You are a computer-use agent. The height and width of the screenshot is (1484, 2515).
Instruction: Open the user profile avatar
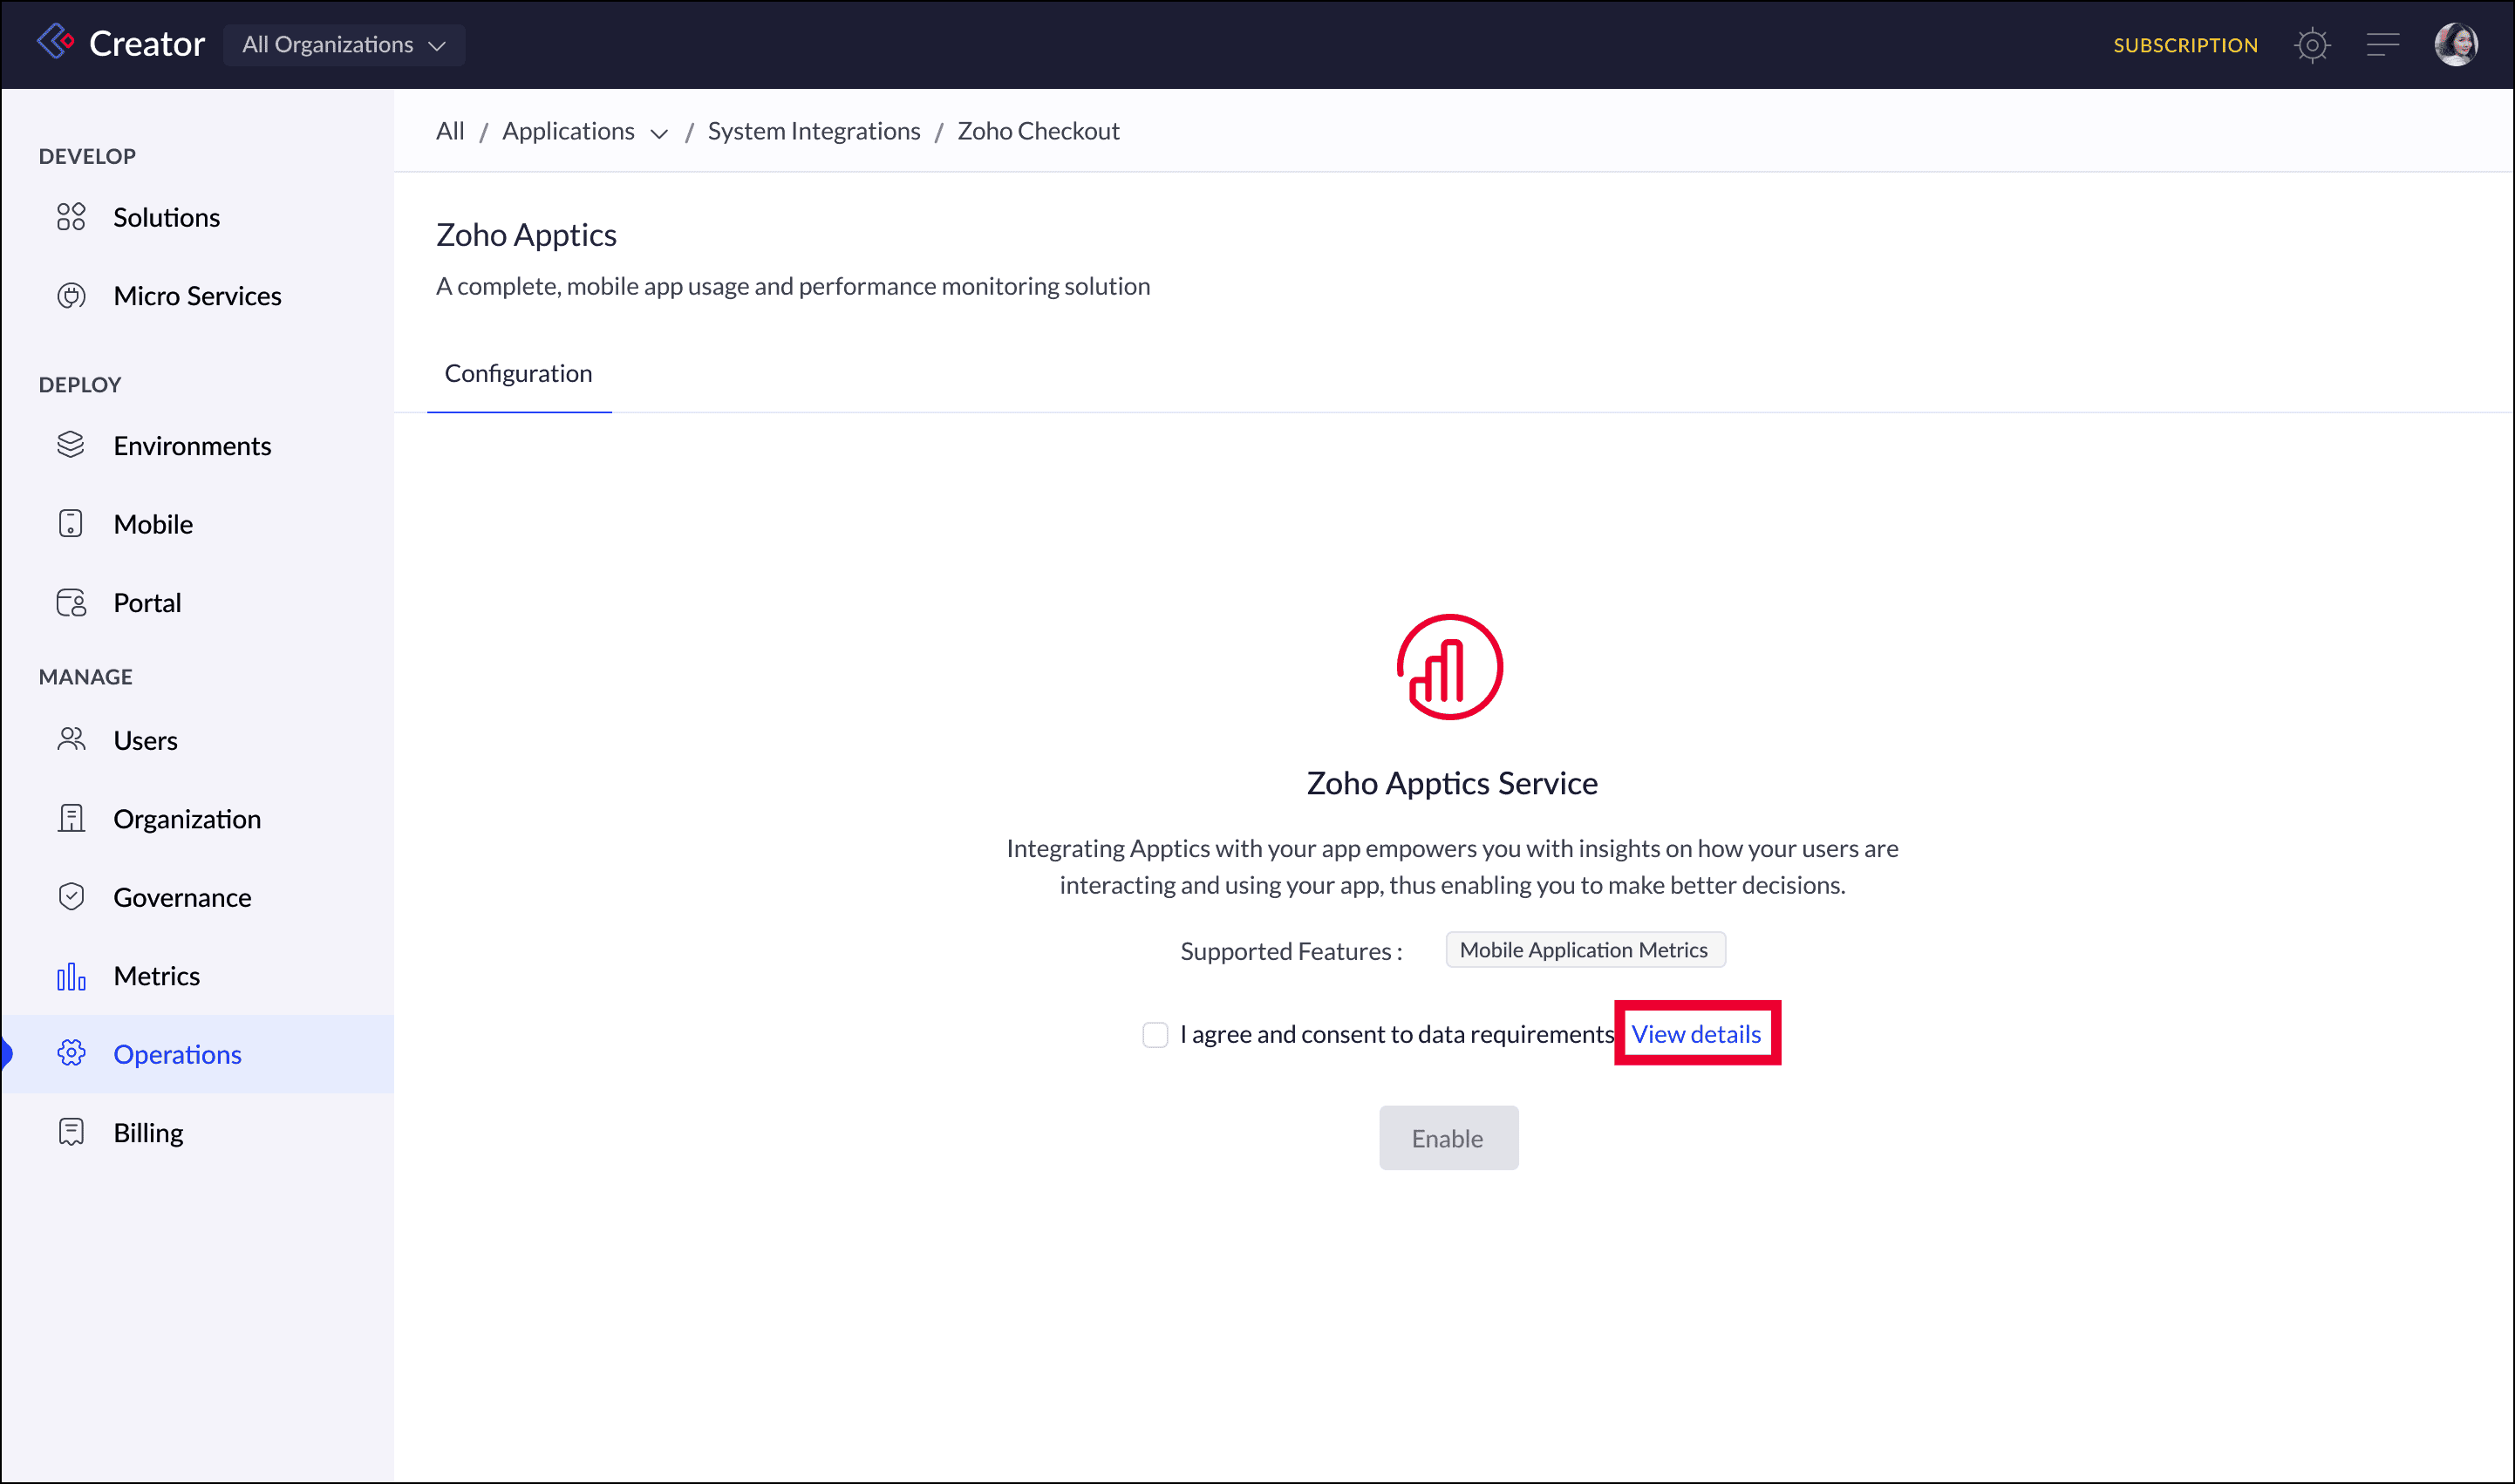tap(2455, 45)
